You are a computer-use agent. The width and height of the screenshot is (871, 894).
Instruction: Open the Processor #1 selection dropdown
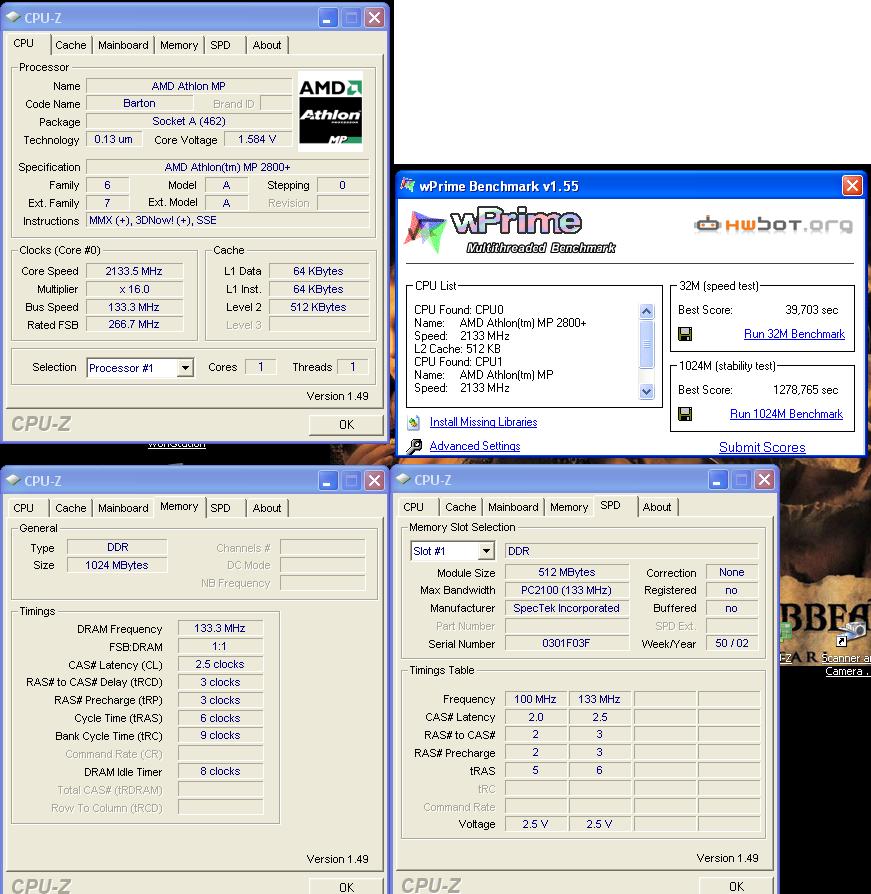[x=185, y=368]
